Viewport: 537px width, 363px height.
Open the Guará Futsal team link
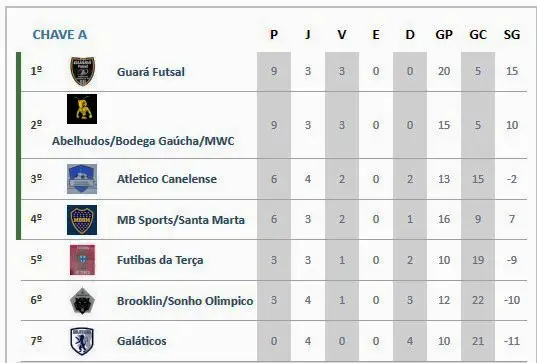(151, 72)
